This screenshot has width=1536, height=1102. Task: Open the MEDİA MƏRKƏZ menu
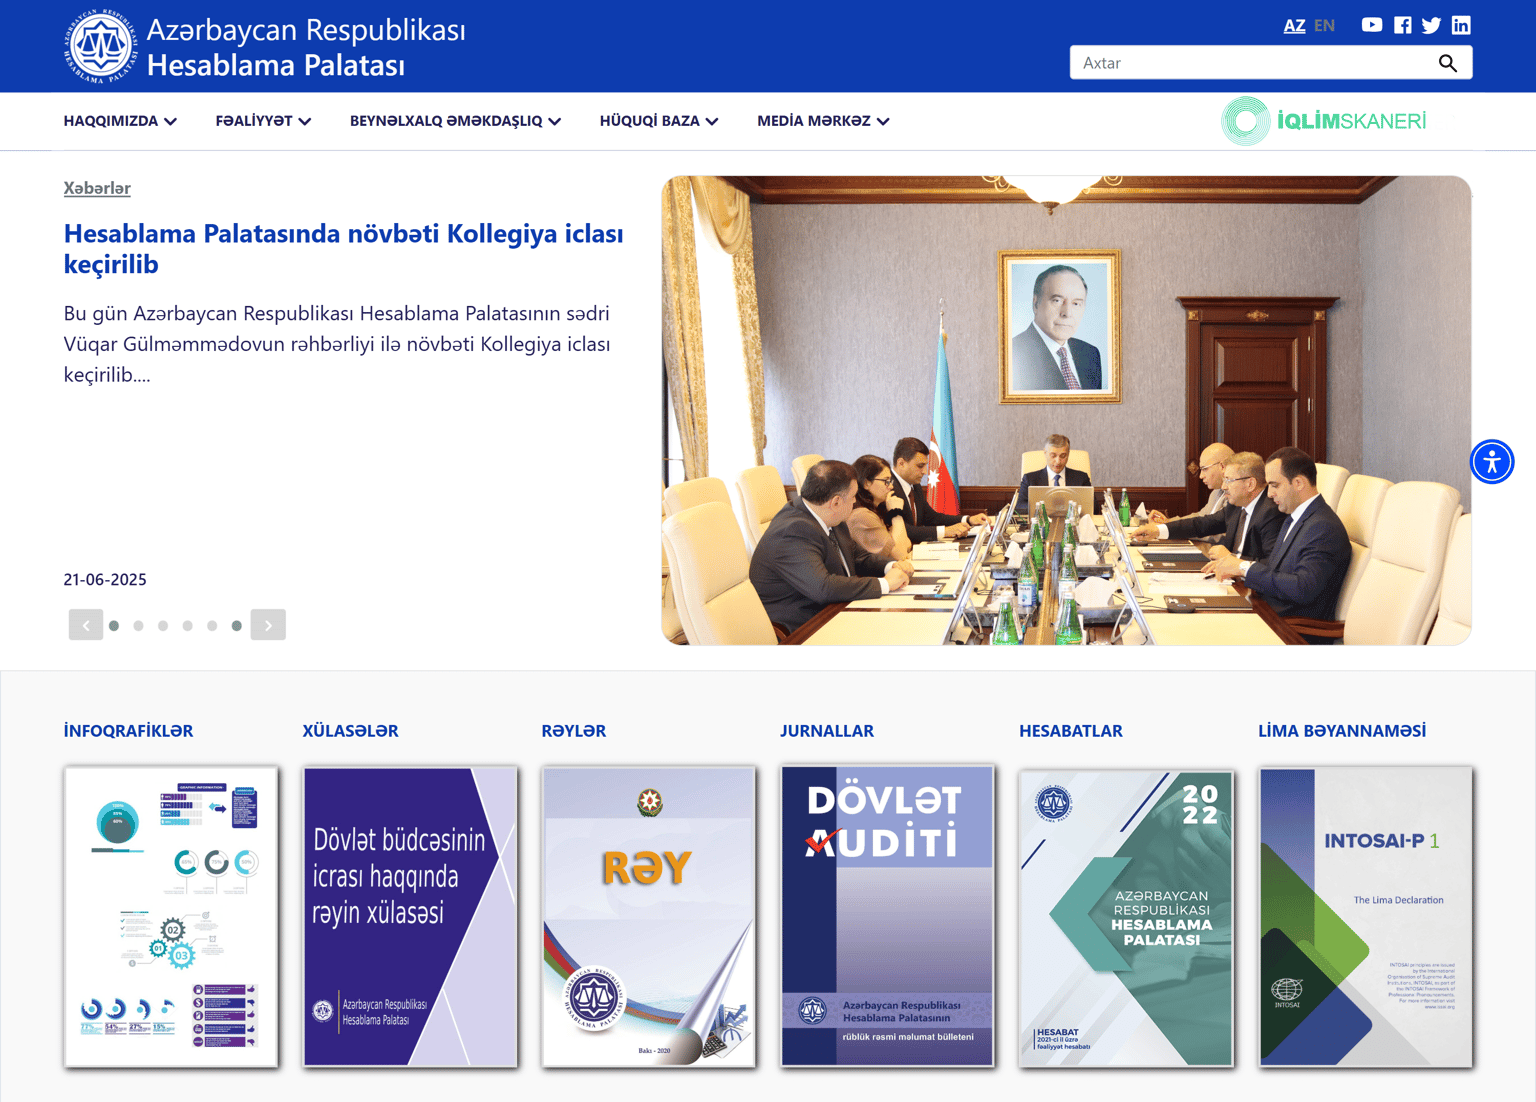point(822,121)
